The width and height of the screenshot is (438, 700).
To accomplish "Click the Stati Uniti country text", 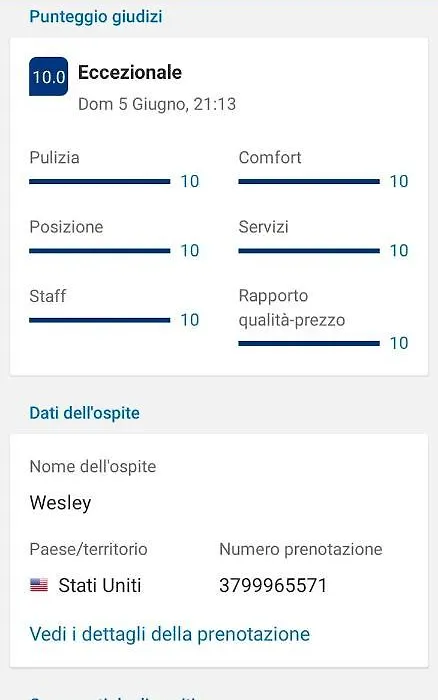I will point(100,585).
